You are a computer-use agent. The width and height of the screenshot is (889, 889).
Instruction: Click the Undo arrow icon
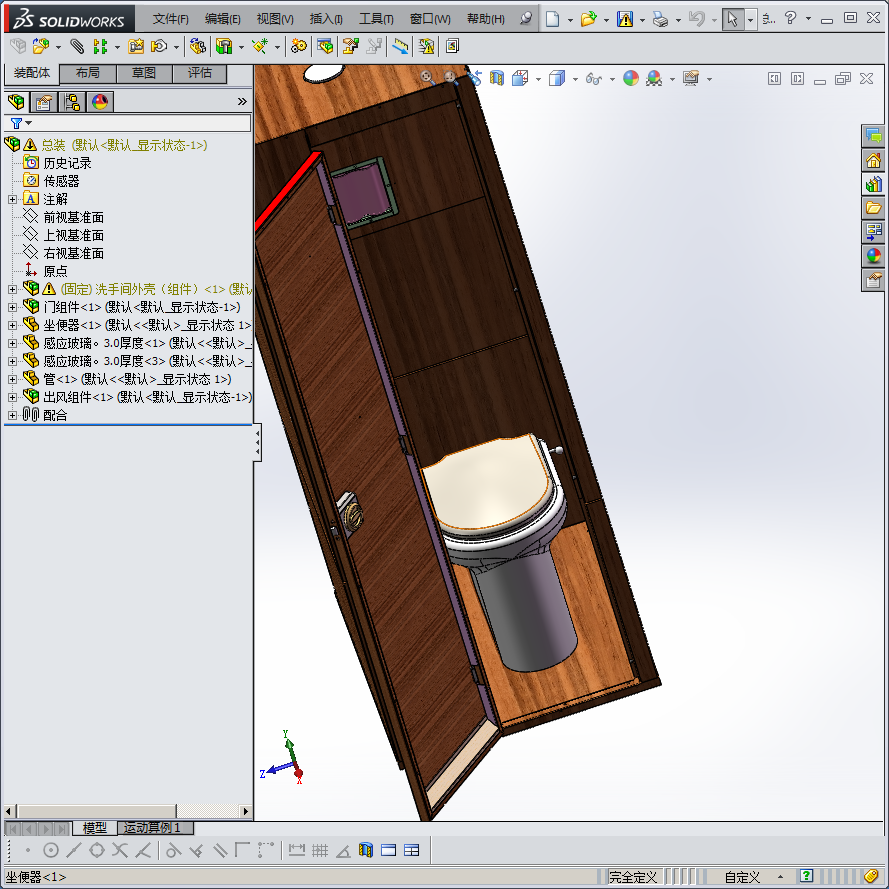[697, 19]
